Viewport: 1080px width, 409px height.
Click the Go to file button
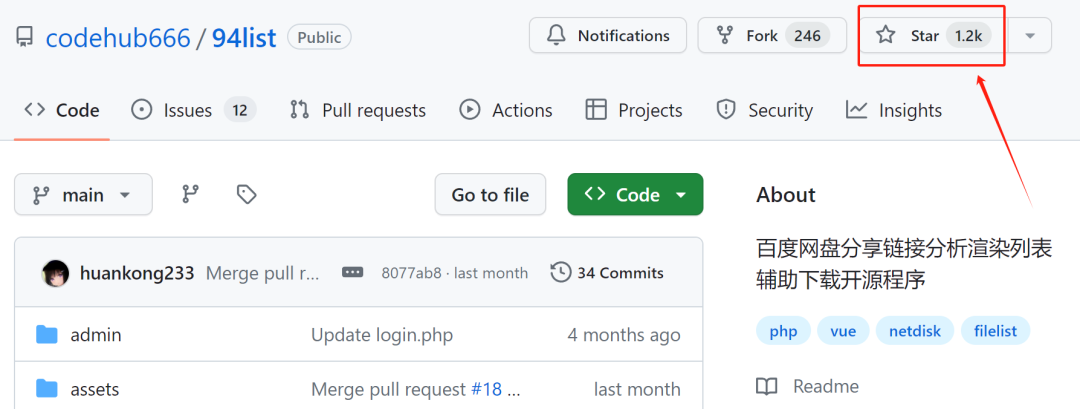[490, 195]
